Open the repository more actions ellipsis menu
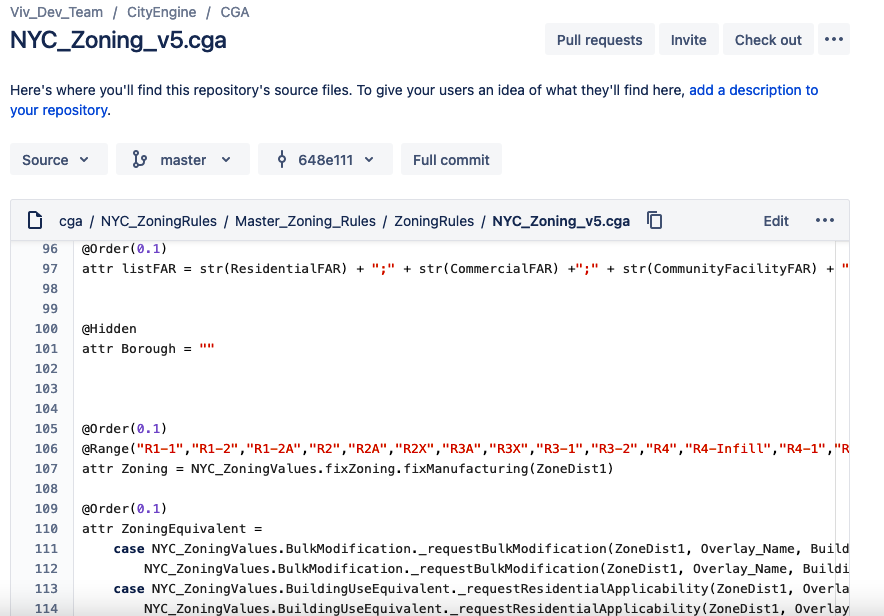This screenshot has width=884, height=616. [833, 39]
